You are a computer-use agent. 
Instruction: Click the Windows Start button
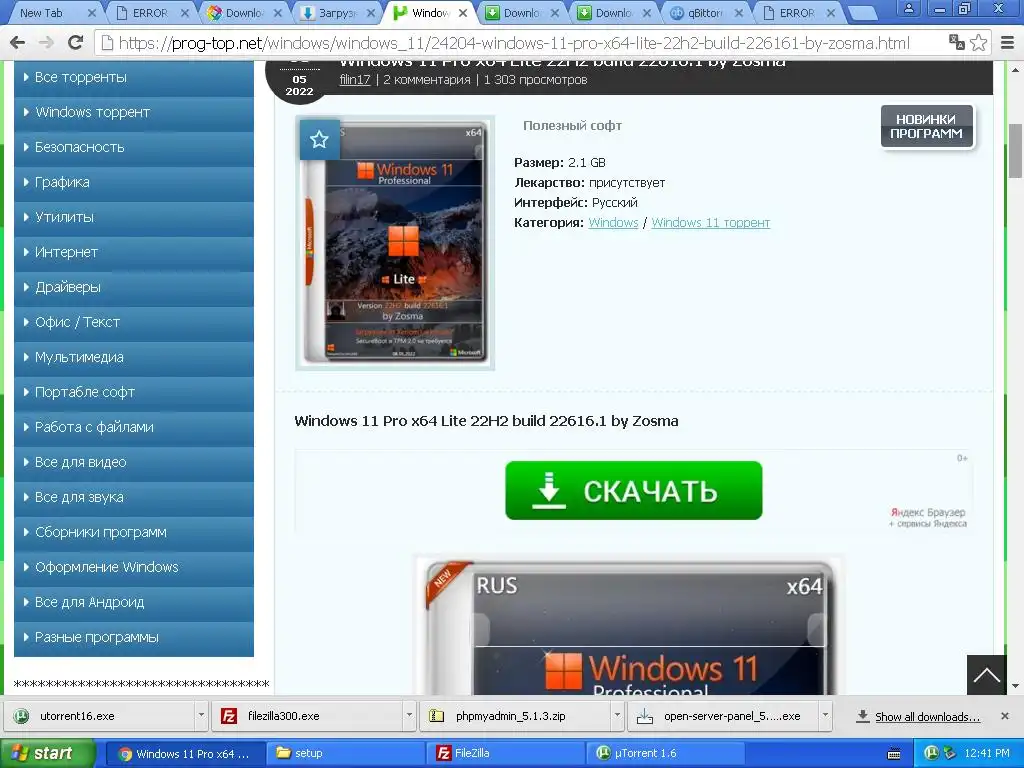pyautogui.click(x=46, y=753)
